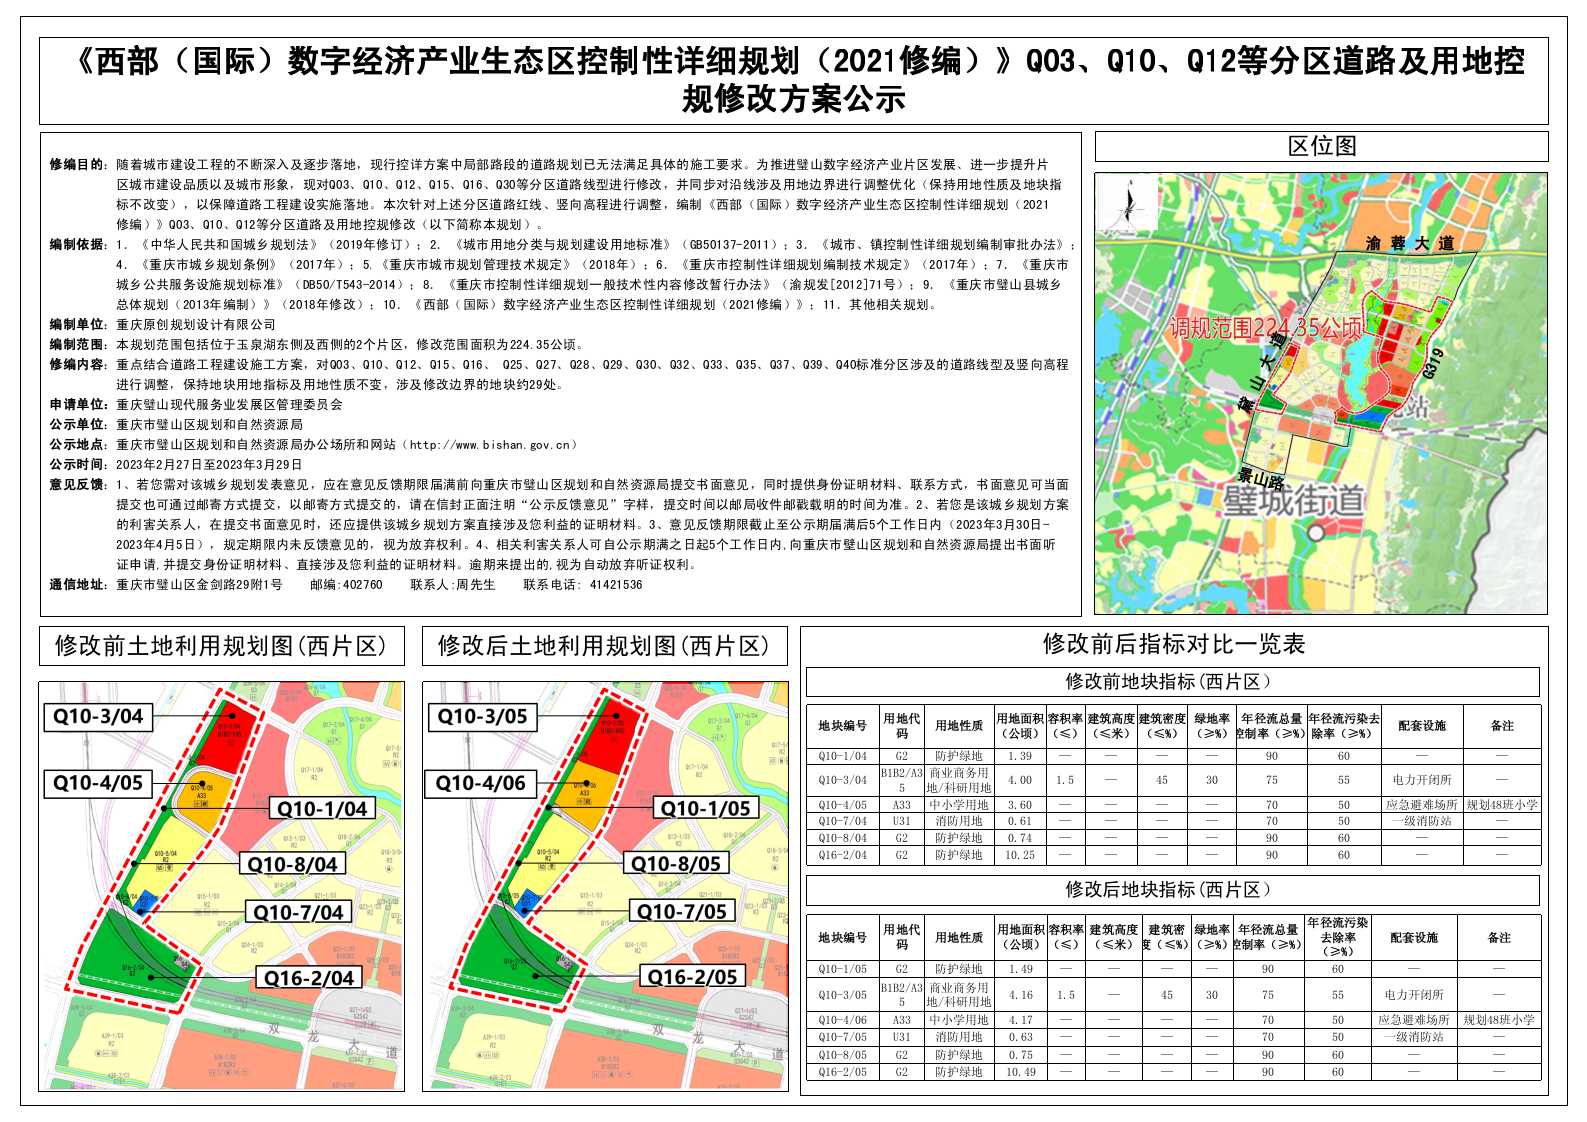Click the Q10-3/05 callout on the after map
The width and height of the screenshot is (1587, 1122).
tap(482, 716)
